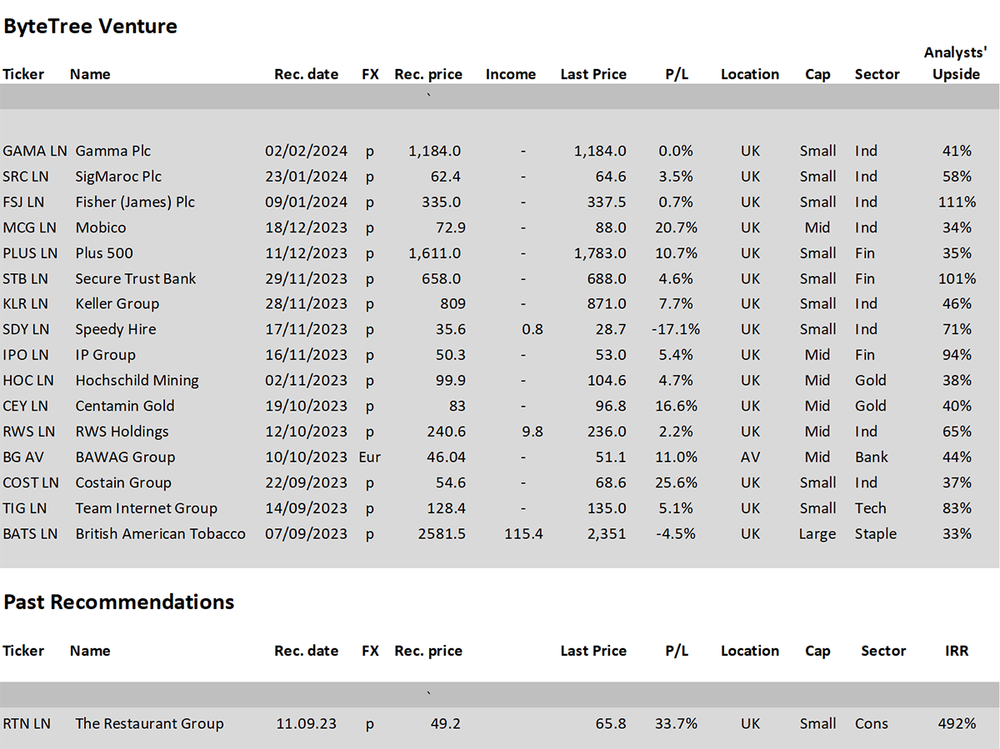Click the Last Price column header
The image size is (1000, 749).
click(593, 73)
